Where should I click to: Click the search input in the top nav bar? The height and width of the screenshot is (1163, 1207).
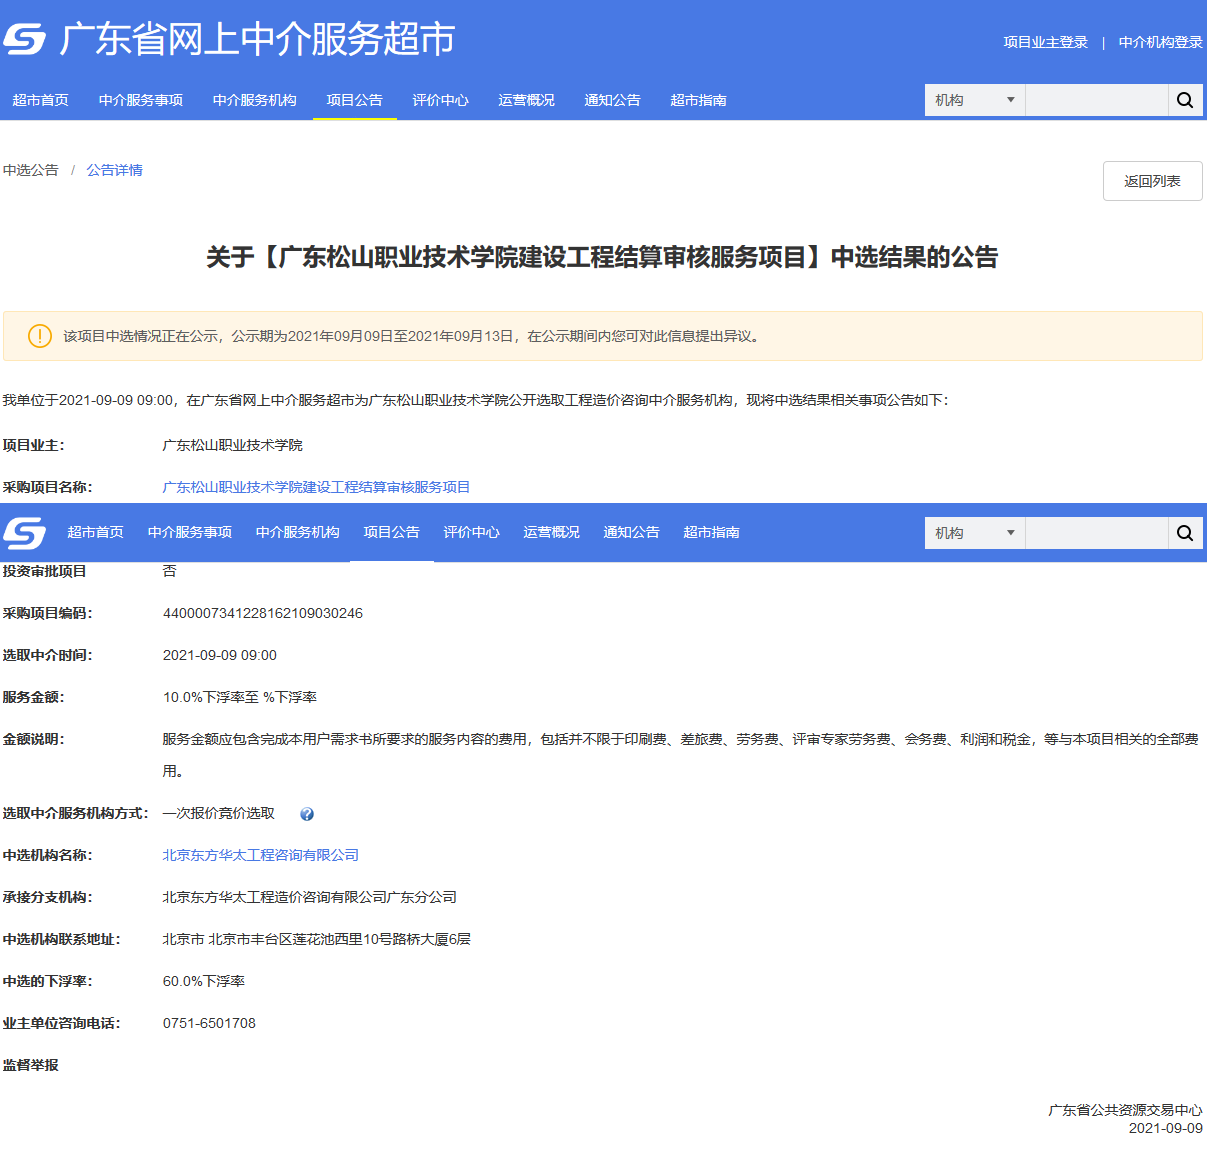1097,100
